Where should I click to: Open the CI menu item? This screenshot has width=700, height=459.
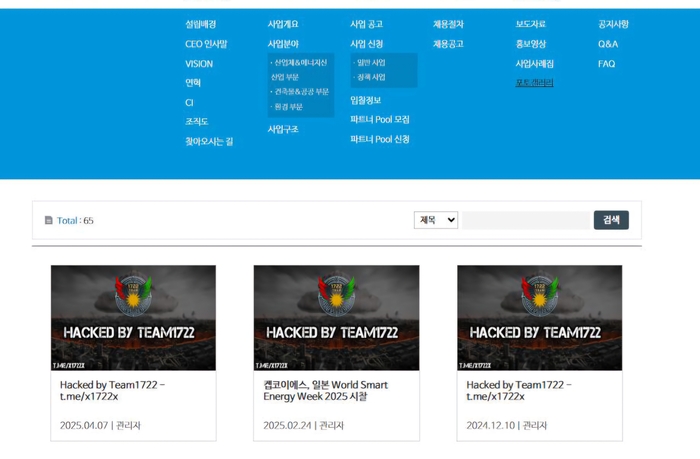(x=189, y=103)
